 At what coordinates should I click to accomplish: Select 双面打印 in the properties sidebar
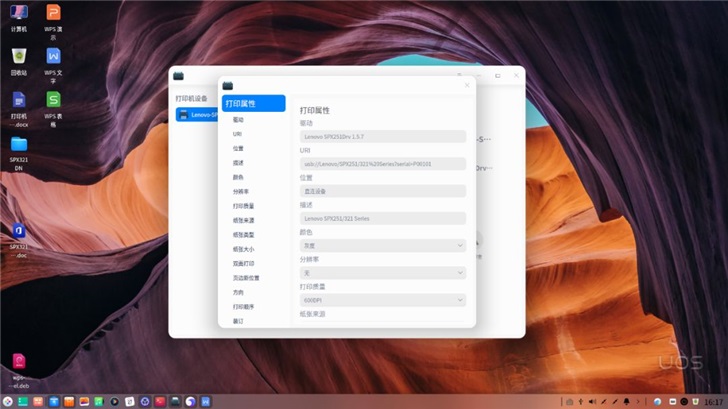click(244, 263)
